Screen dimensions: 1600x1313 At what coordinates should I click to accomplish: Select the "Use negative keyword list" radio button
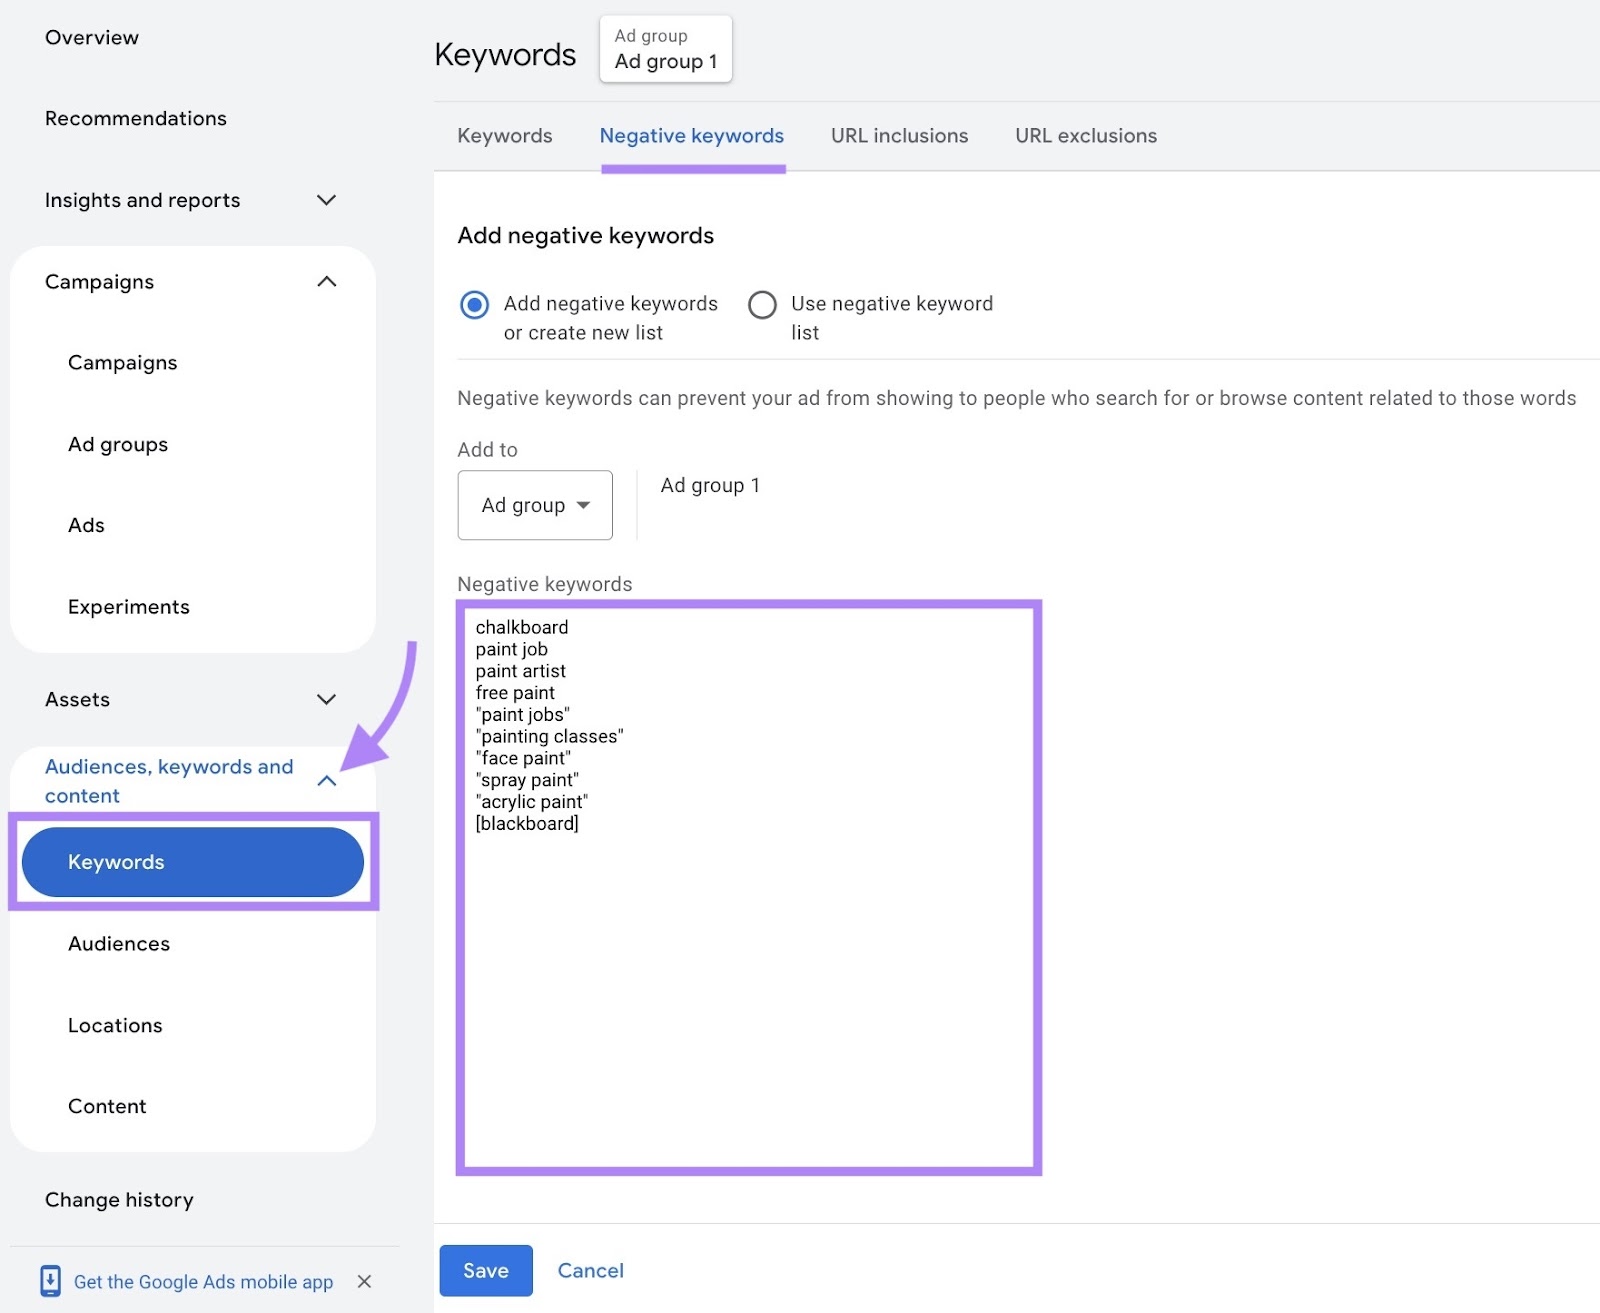pyautogui.click(x=763, y=305)
